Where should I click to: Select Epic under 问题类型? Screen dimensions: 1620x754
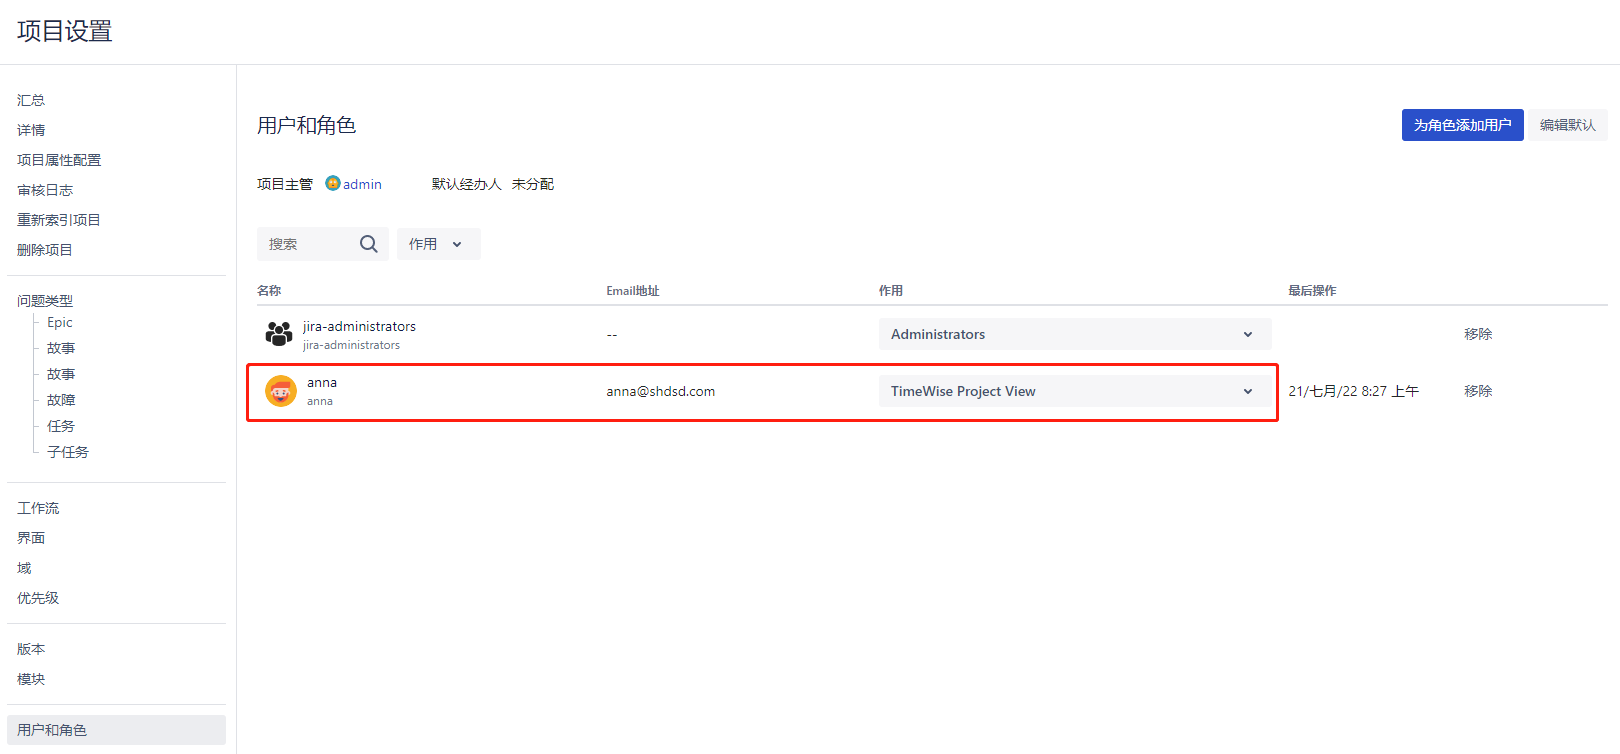(60, 322)
